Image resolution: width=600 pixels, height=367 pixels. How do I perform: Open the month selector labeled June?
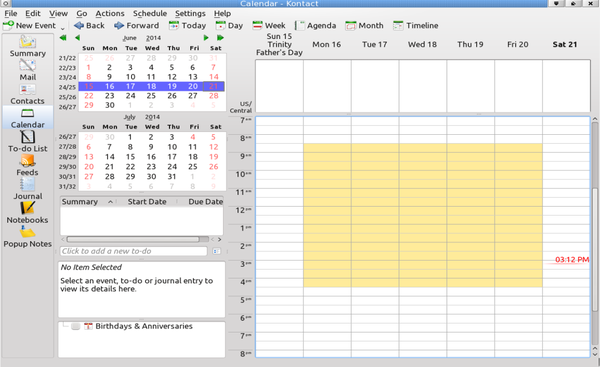pyautogui.click(x=130, y=38)
